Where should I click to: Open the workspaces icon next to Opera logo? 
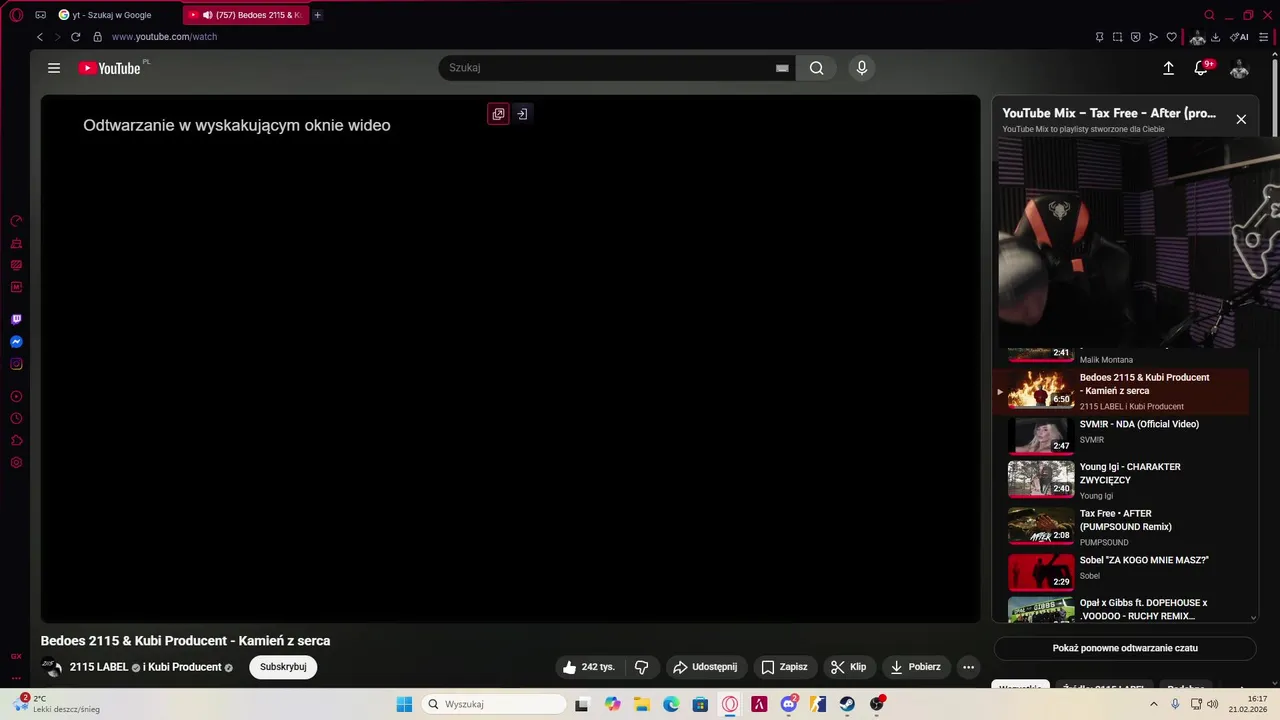pos(40,15)
